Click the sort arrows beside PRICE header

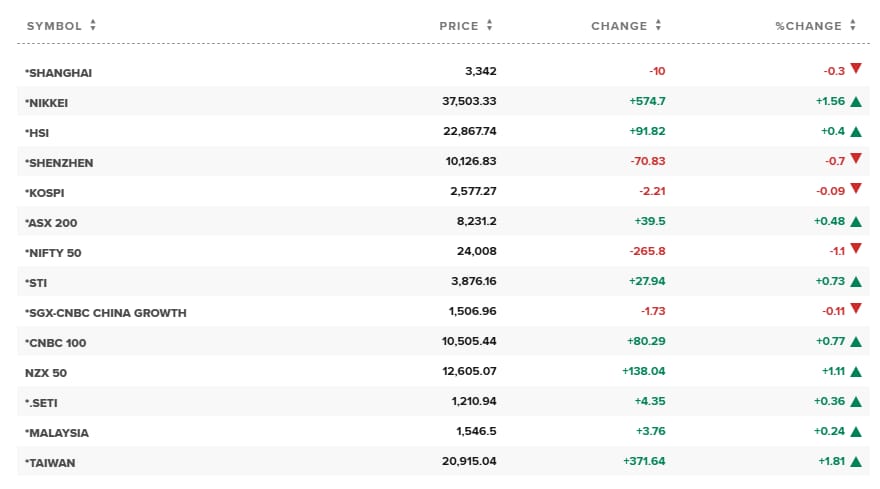[490, 26]
